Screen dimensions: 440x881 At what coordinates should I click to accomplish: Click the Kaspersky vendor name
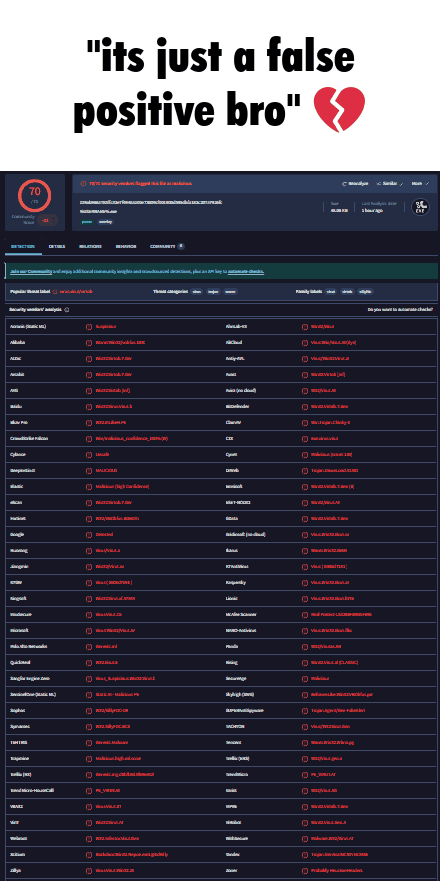tap(236, 583)
